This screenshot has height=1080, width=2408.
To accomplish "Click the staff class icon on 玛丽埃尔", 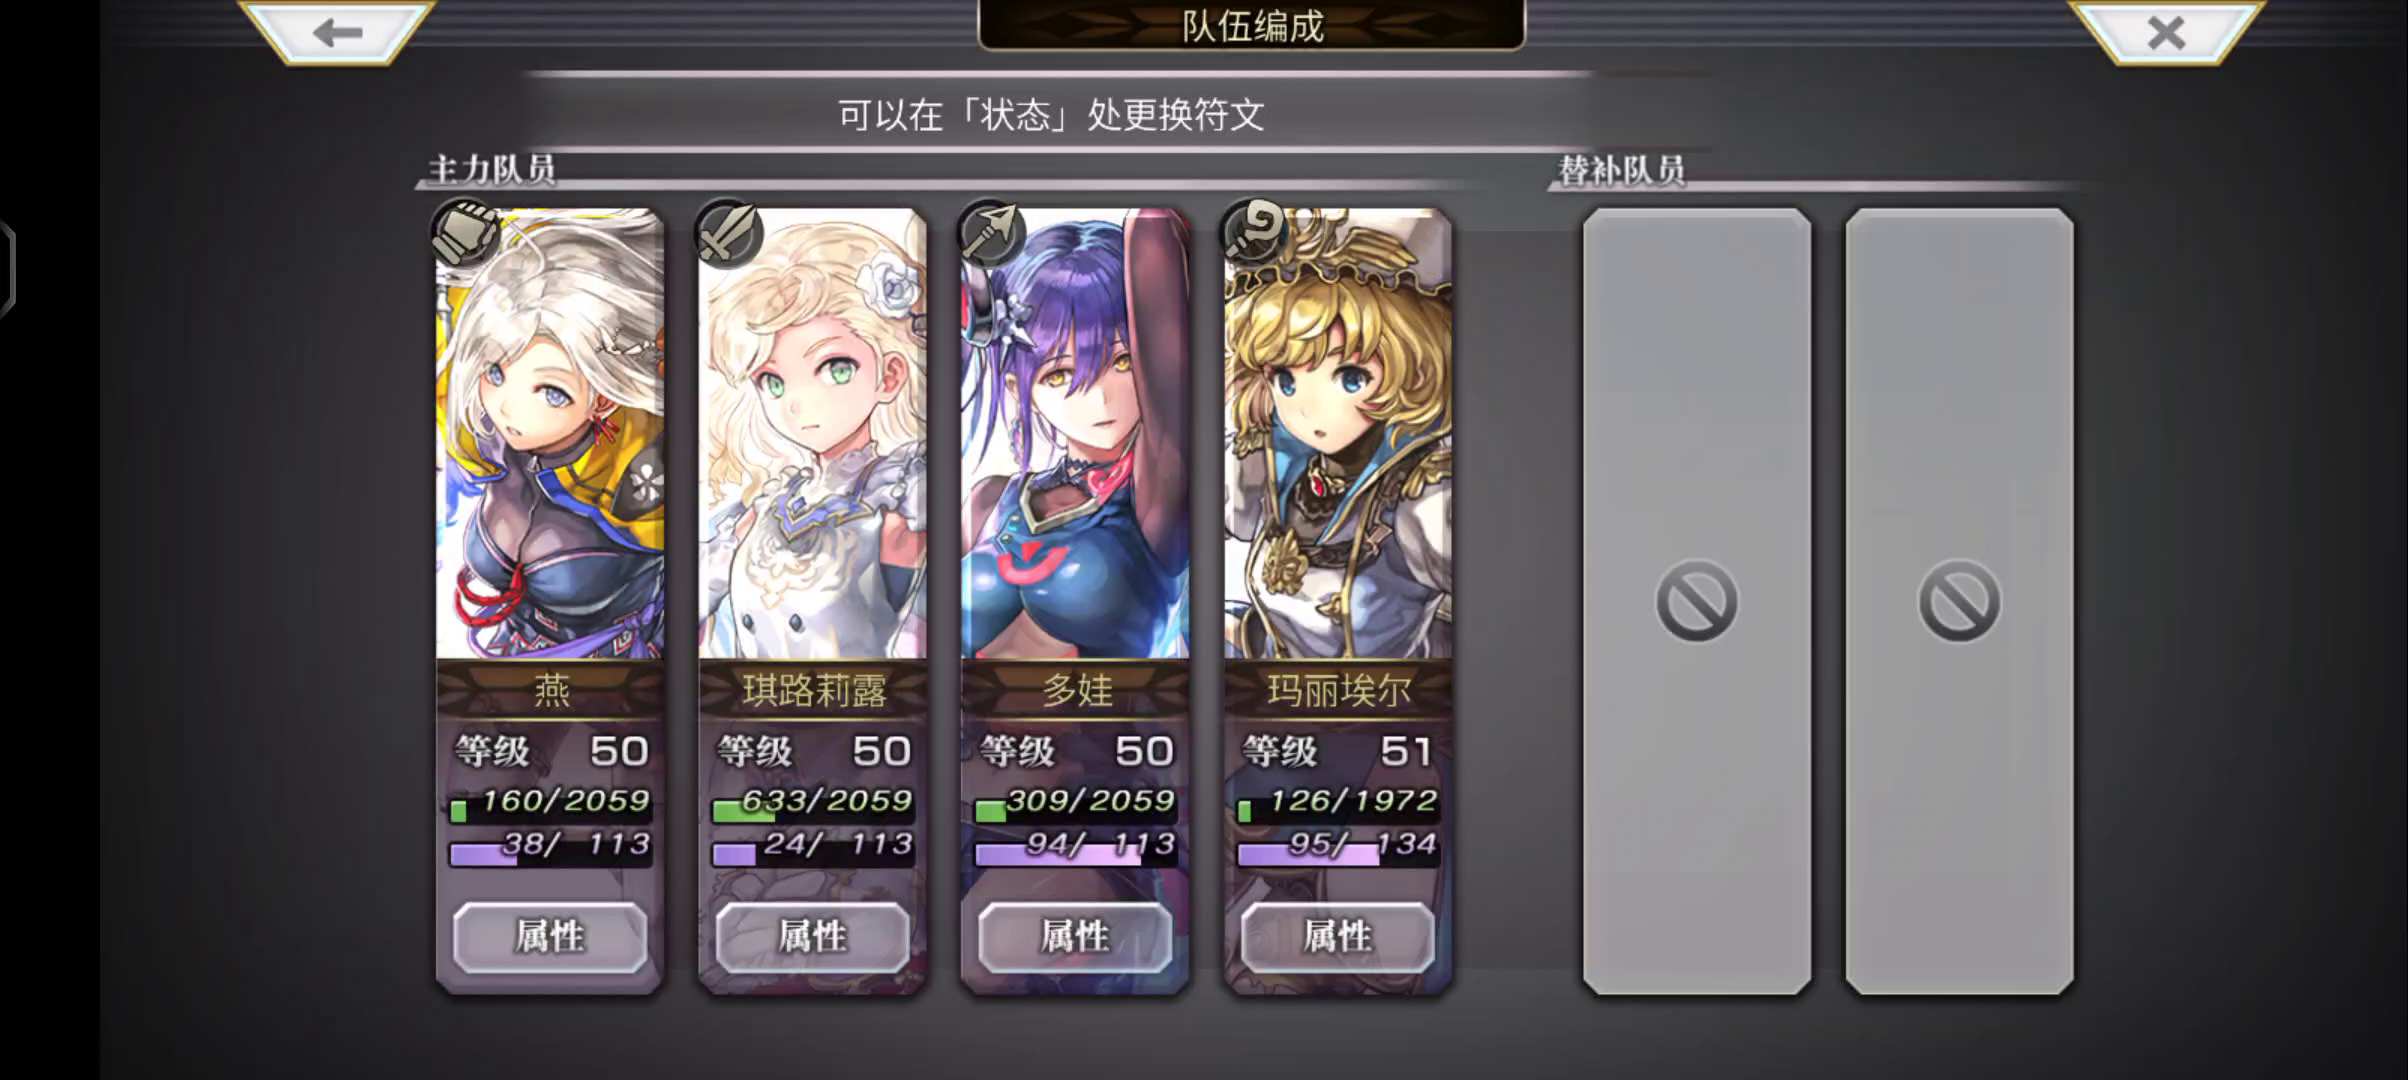I will [1254, 233].
